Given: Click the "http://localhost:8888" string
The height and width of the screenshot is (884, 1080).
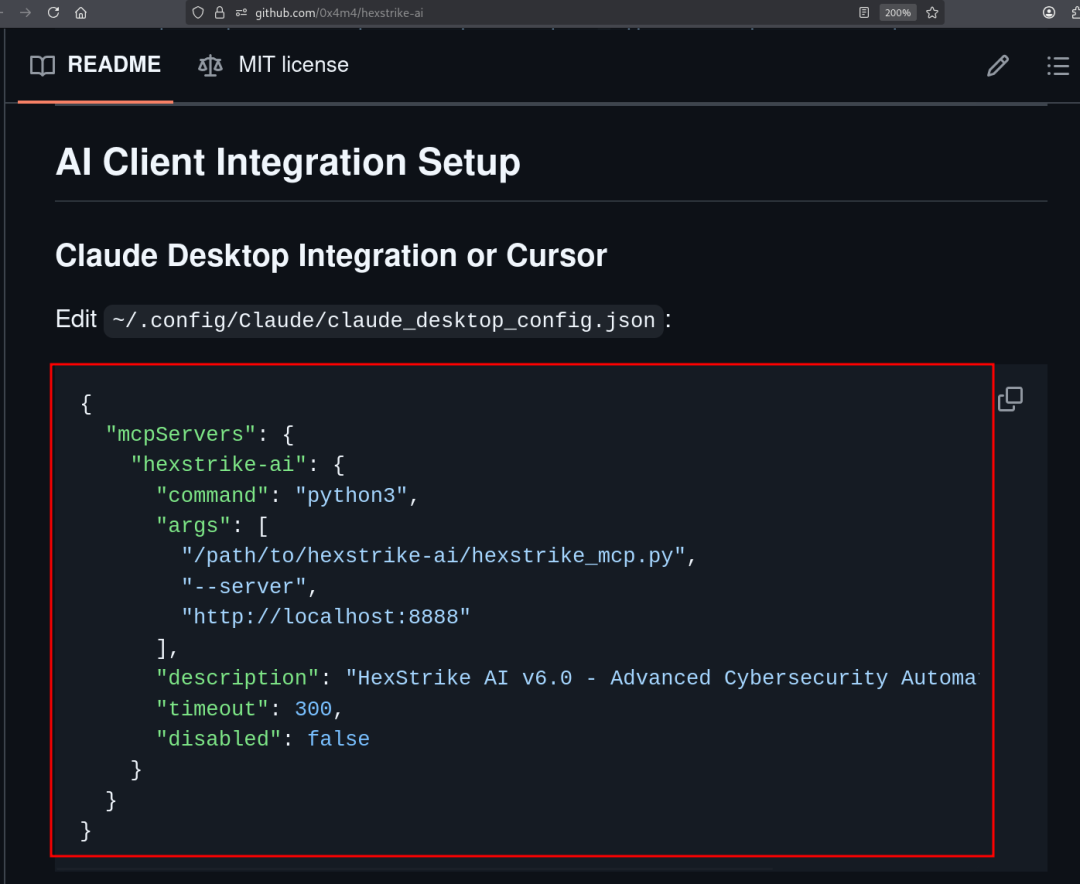Looking at the screenshot, I should point(326,617).
